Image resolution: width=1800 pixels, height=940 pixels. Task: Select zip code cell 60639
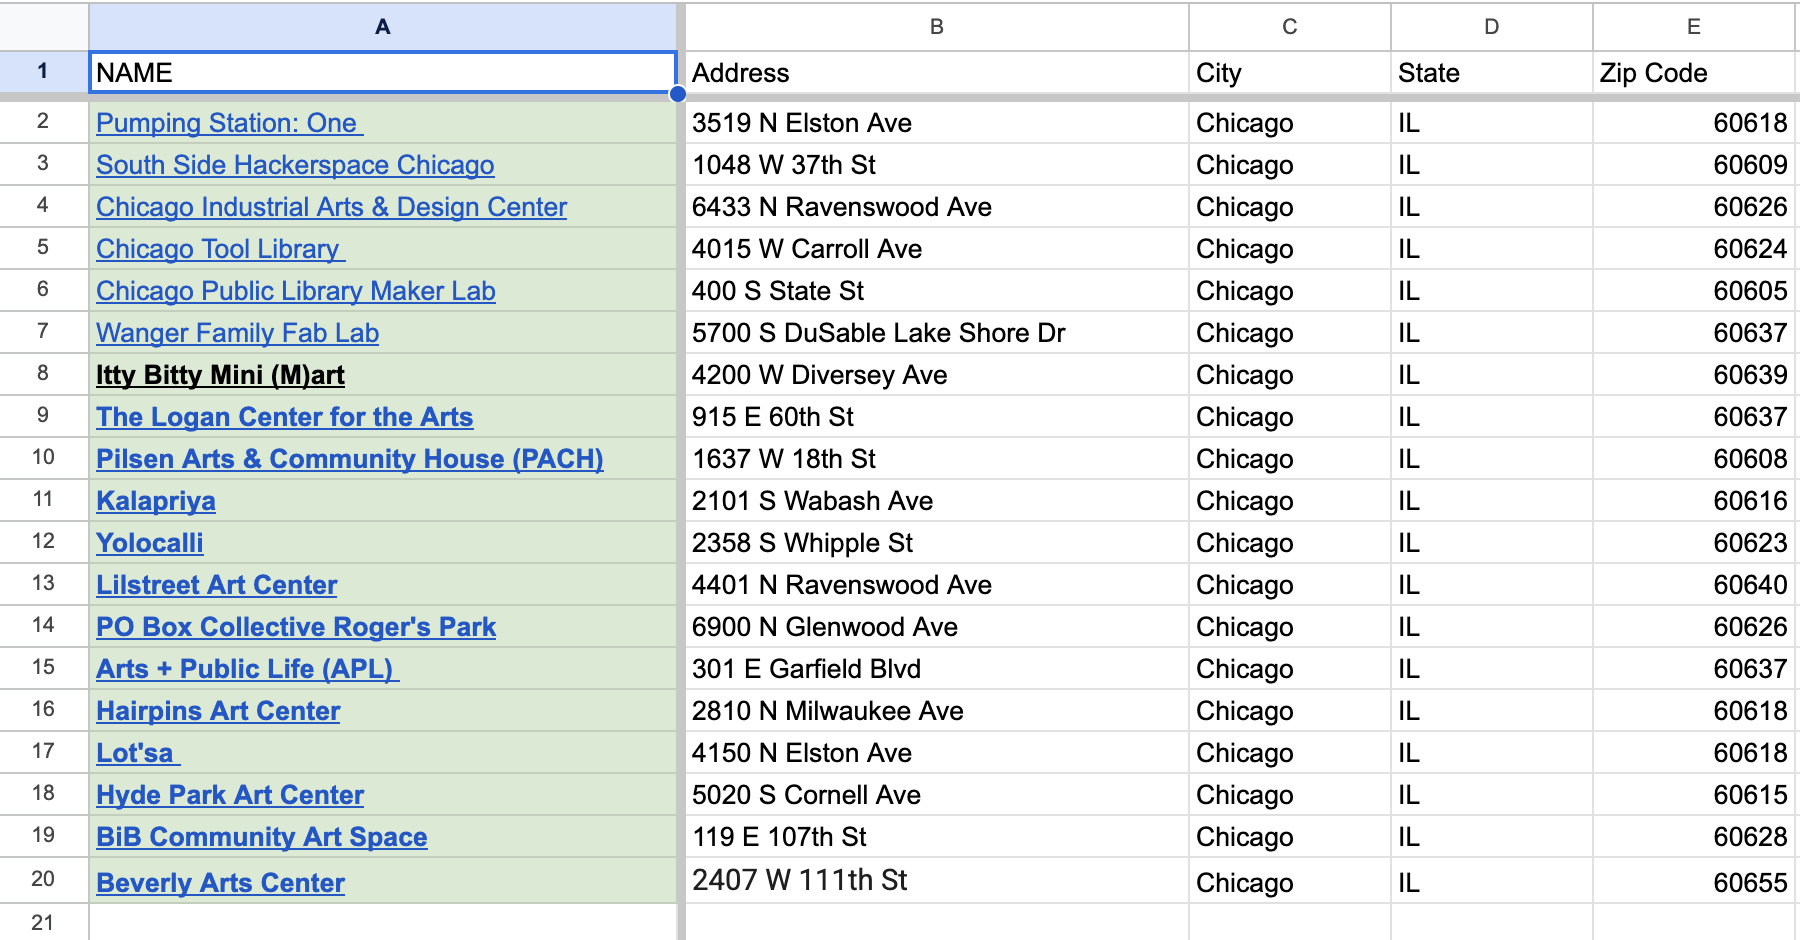[1694, 375]
